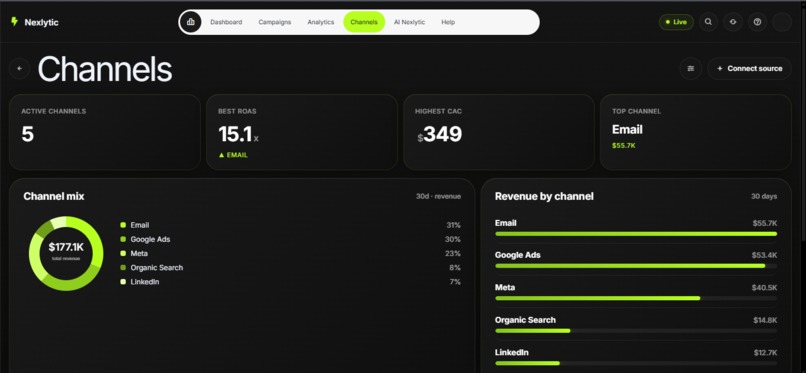Click the 31% share value
The height and width of the screenshot is (373, 806).
click(x=453, y=225)
